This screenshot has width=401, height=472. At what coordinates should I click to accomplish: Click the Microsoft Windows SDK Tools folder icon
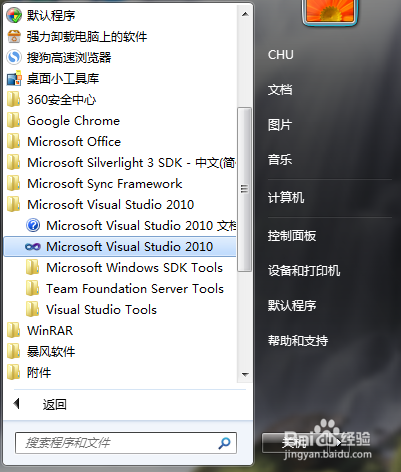[33, 267]
